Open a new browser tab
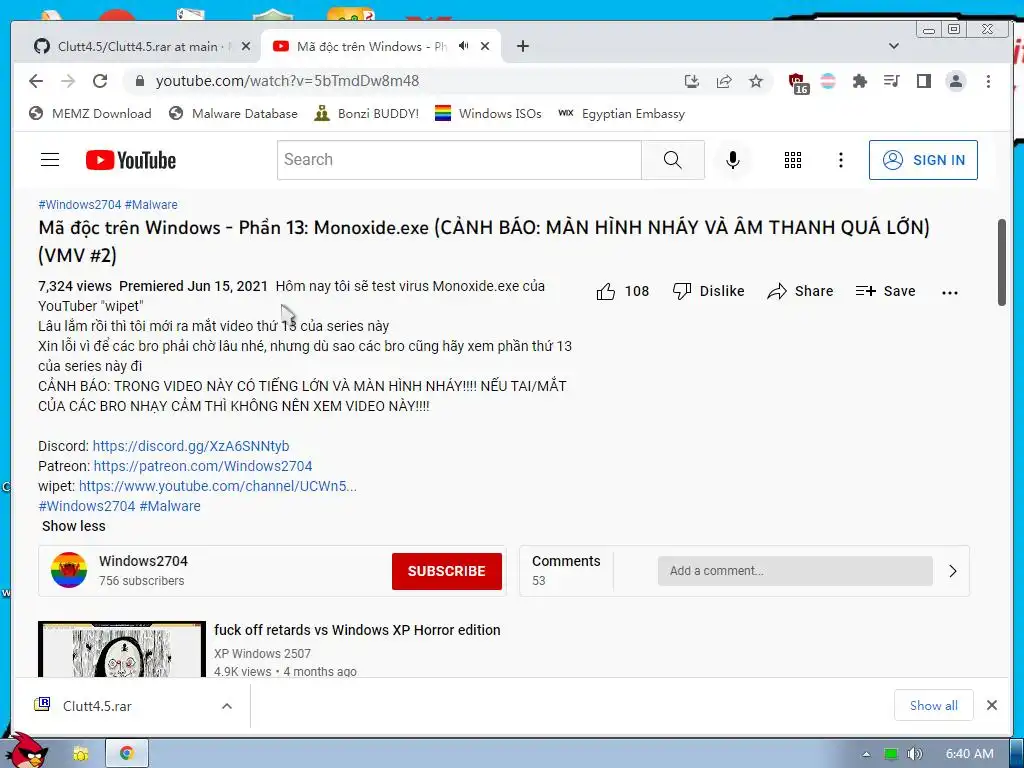 (x=522, y=46)
